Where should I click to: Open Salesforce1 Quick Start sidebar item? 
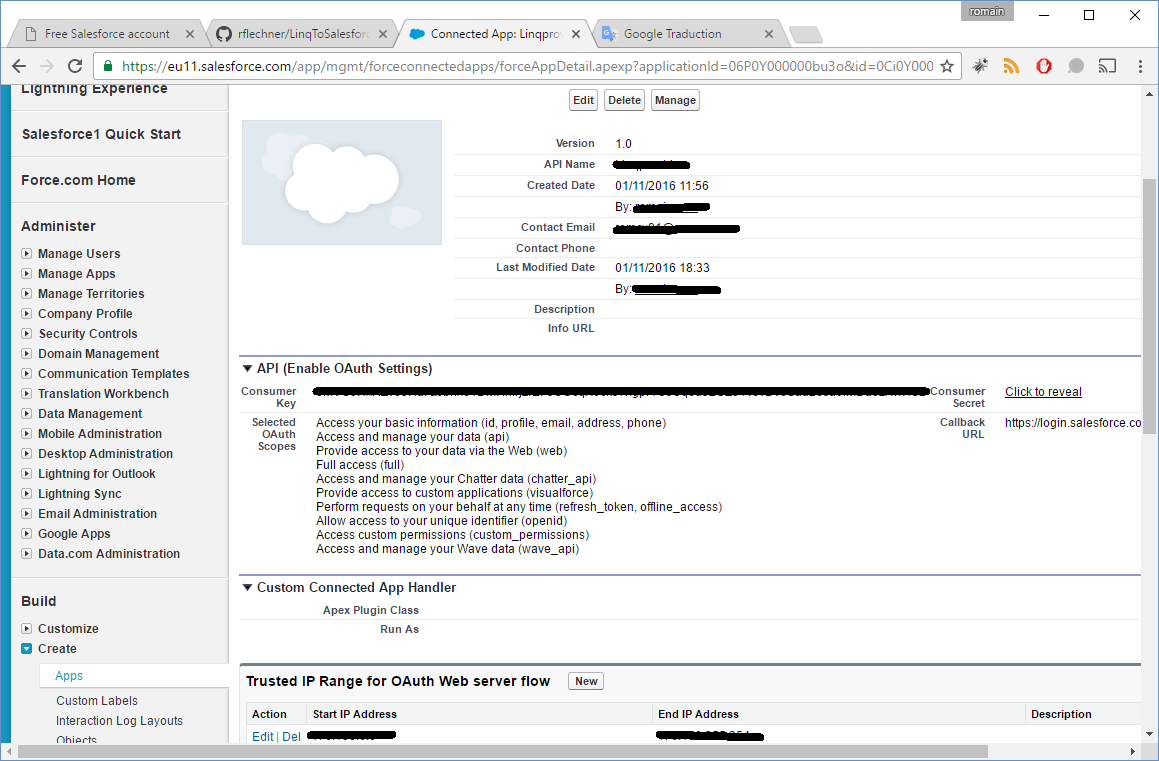(x=101, y=134)
